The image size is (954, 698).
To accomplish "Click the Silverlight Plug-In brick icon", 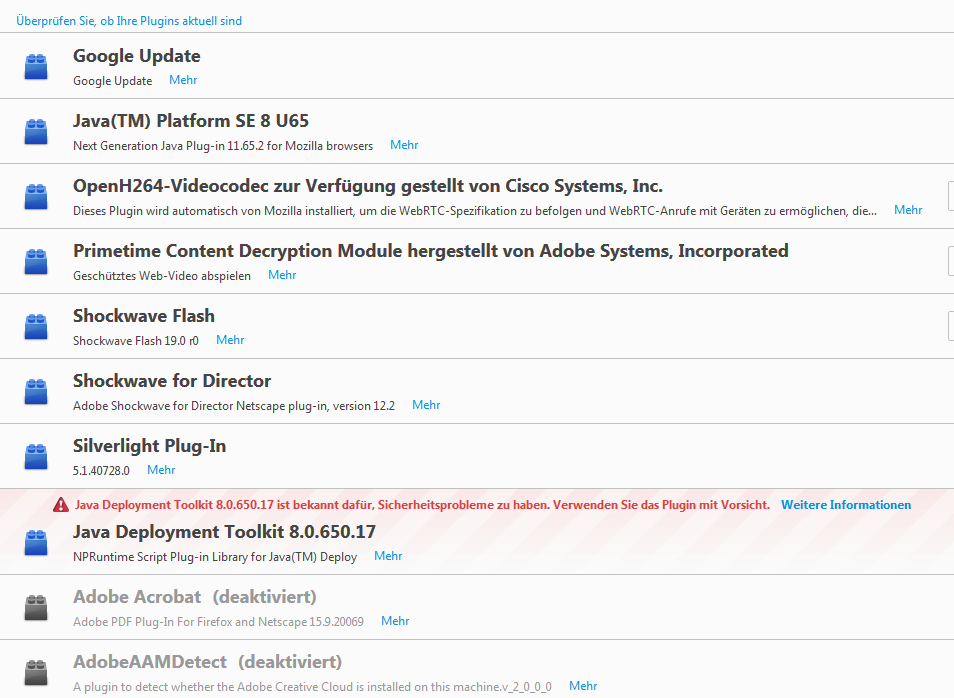I will (36, 457).
